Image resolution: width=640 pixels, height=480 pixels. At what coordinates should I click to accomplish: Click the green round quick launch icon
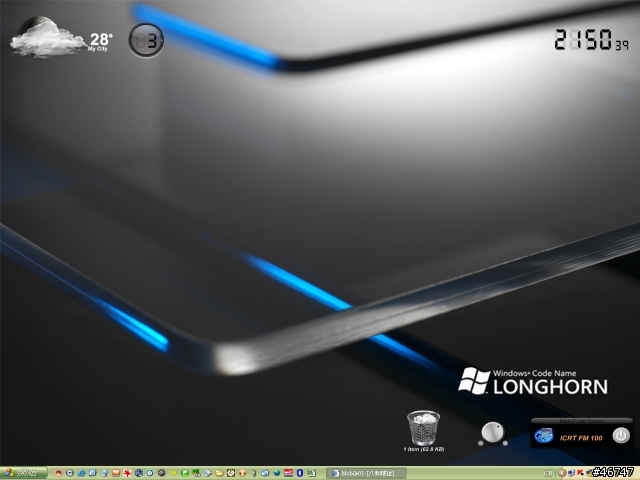185,473
